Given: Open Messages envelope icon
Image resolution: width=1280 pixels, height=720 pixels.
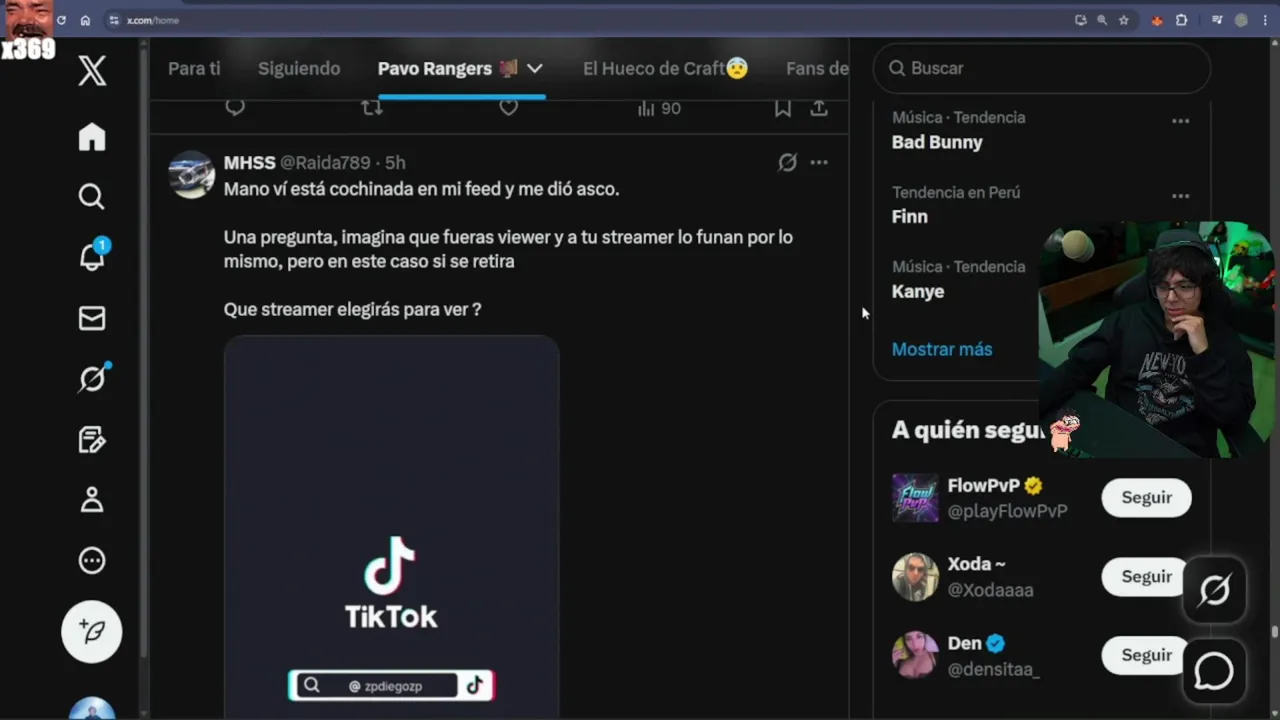Looking at the screenshot, I should (92, 318).
